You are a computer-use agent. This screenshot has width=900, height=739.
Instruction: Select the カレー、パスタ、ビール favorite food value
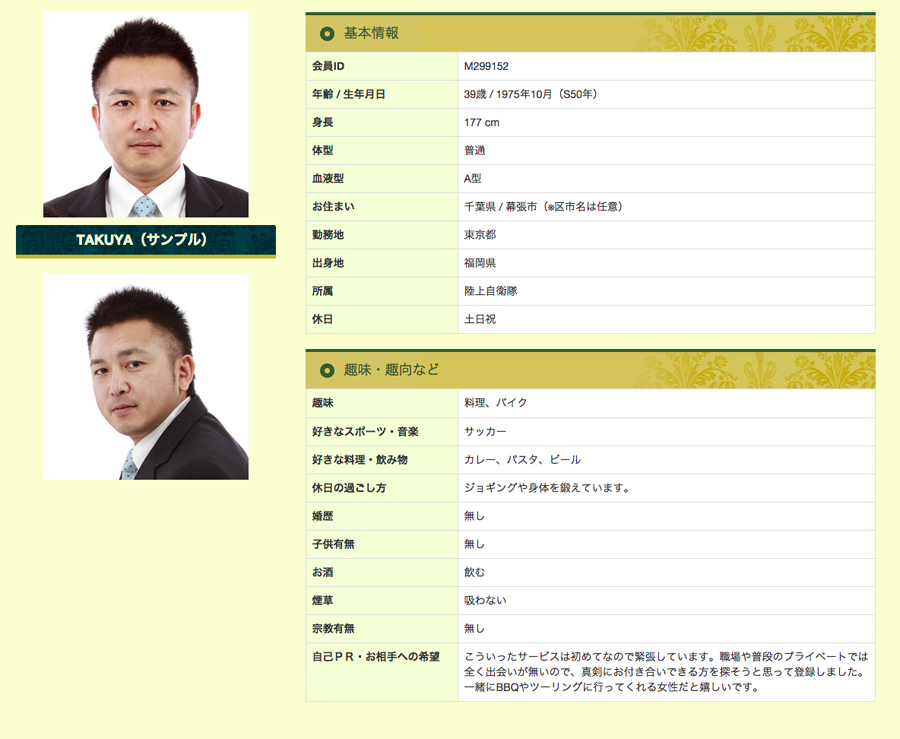coord(522,460)
